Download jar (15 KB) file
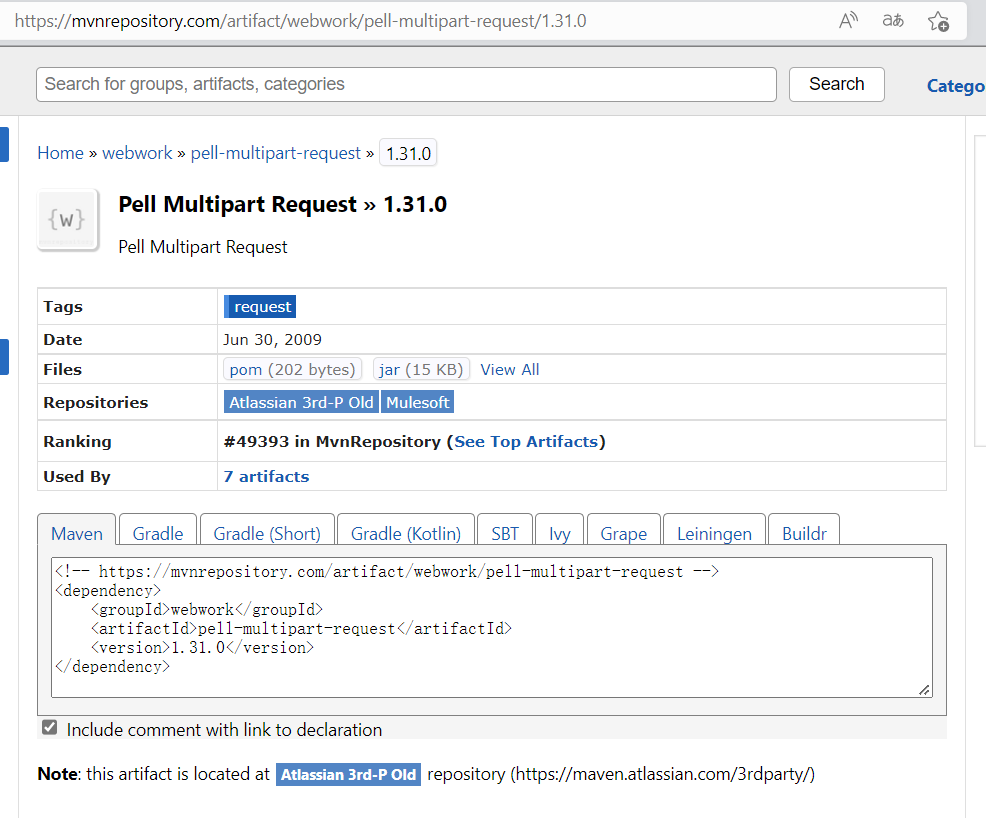Screen dimensions: 986x818 click(x=421, y=370)
